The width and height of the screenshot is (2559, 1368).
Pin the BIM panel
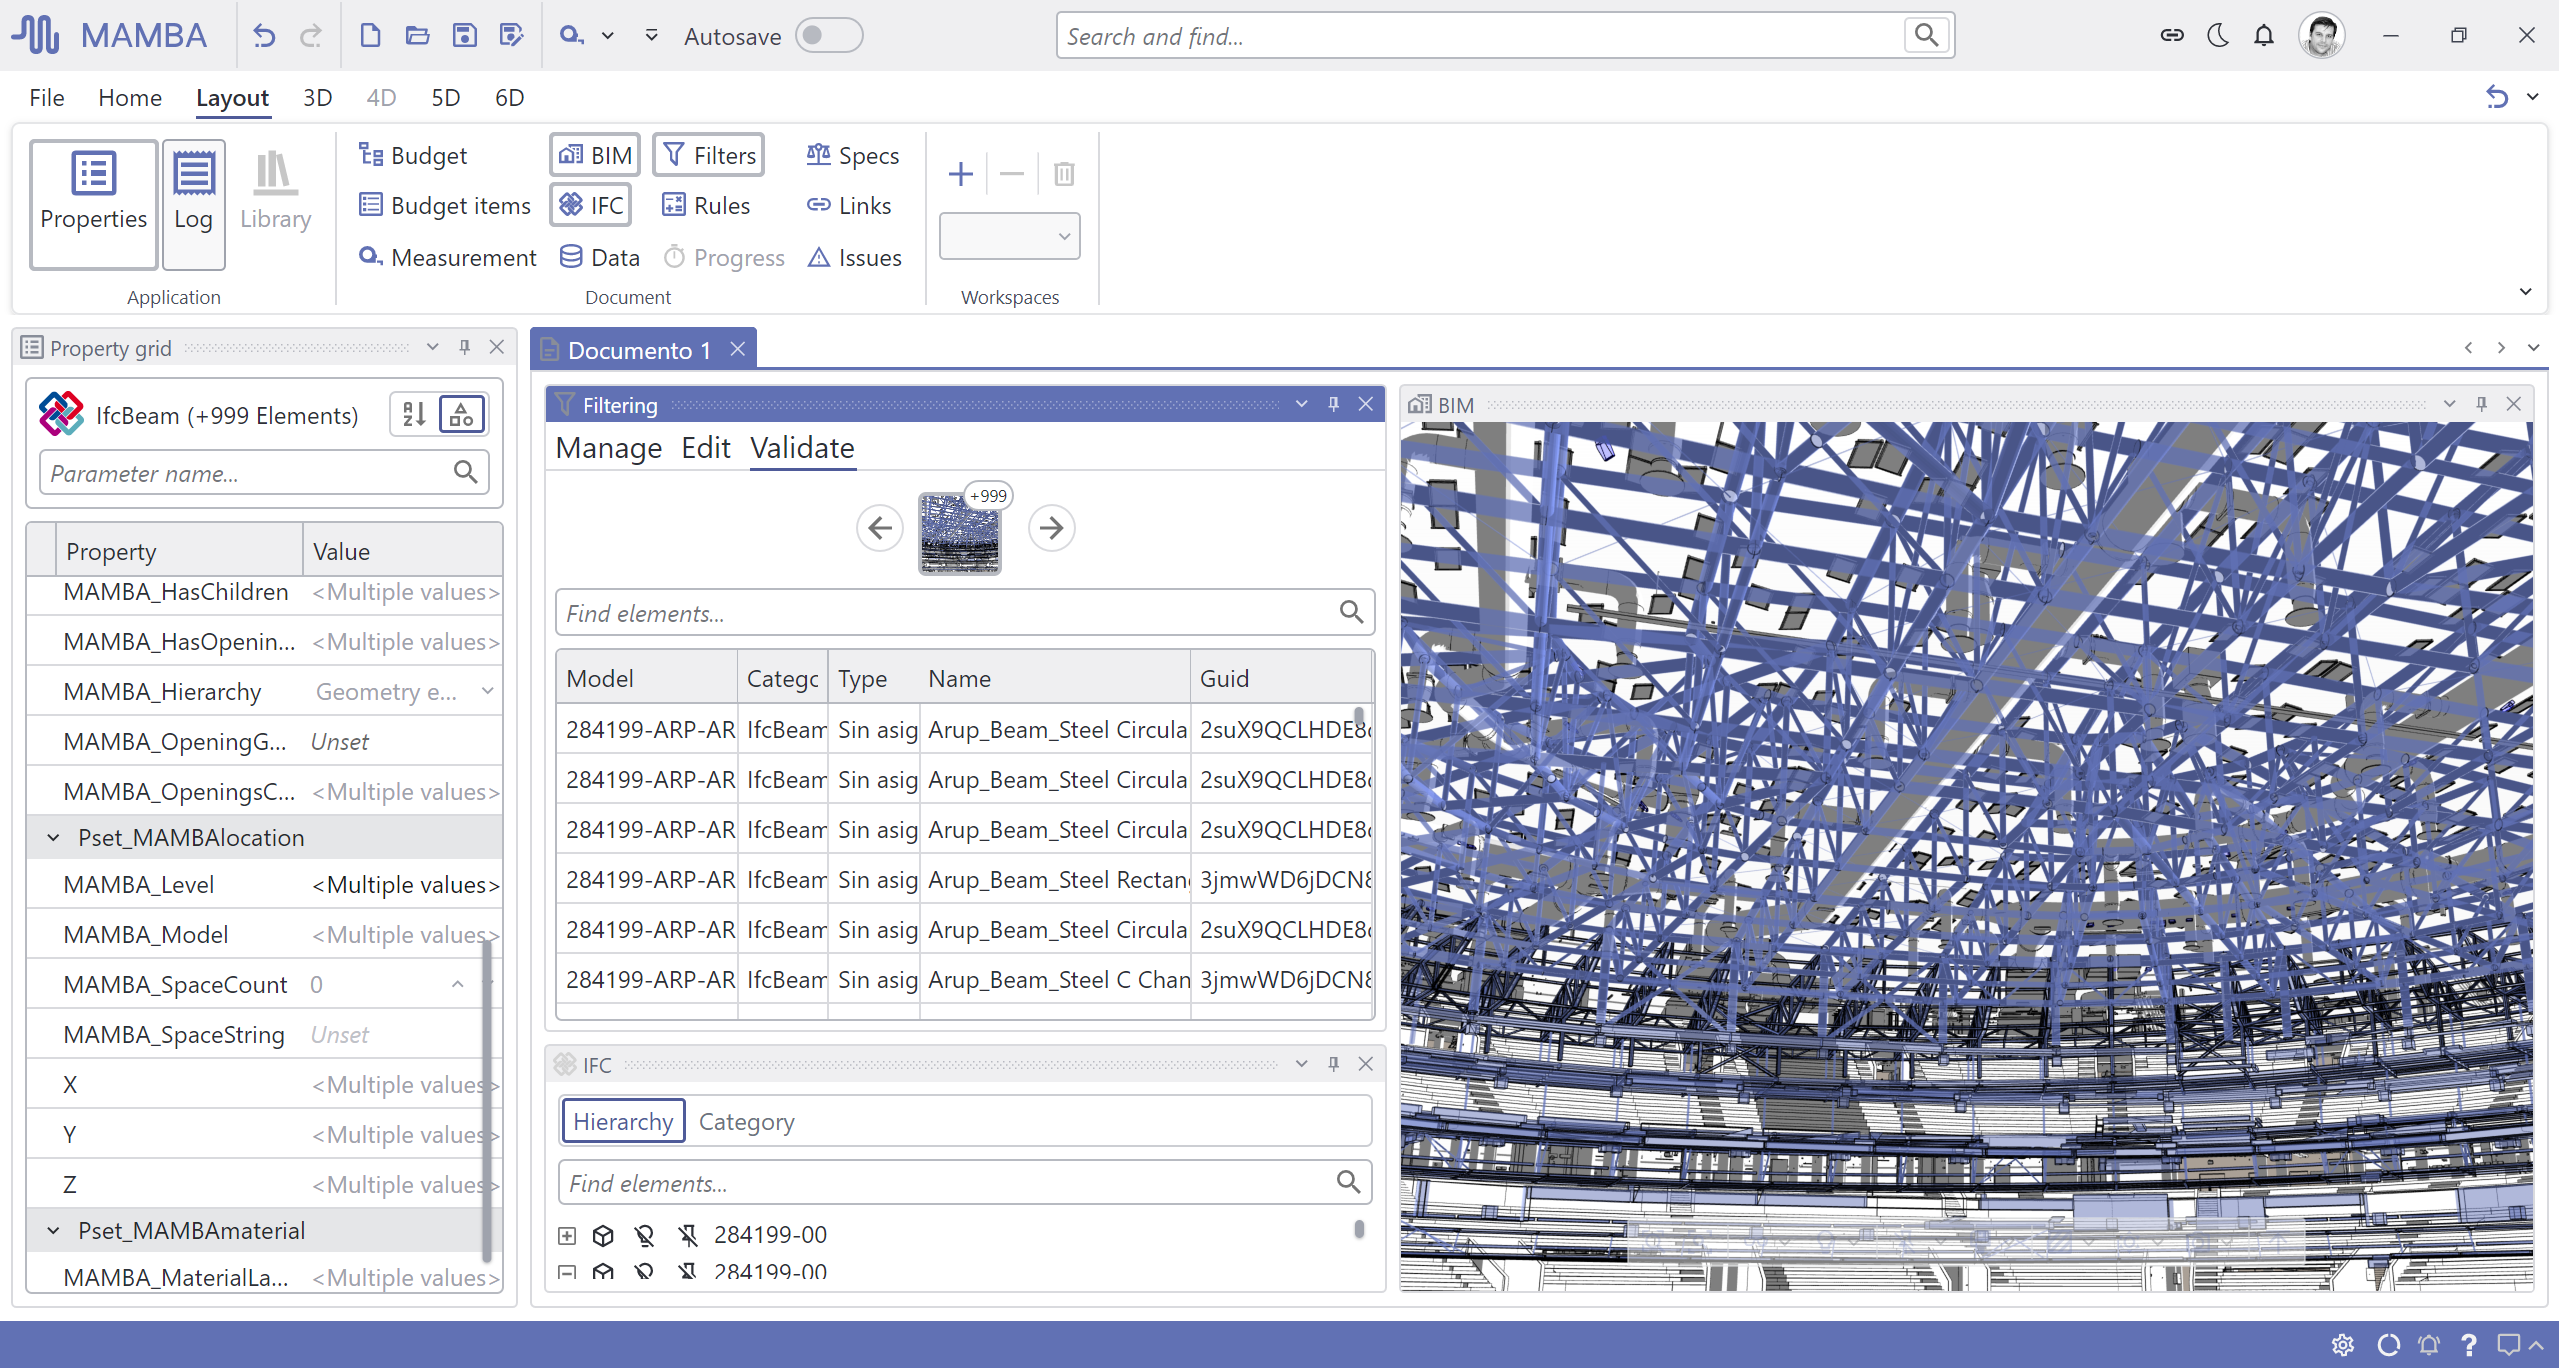tap(2481, 404)
